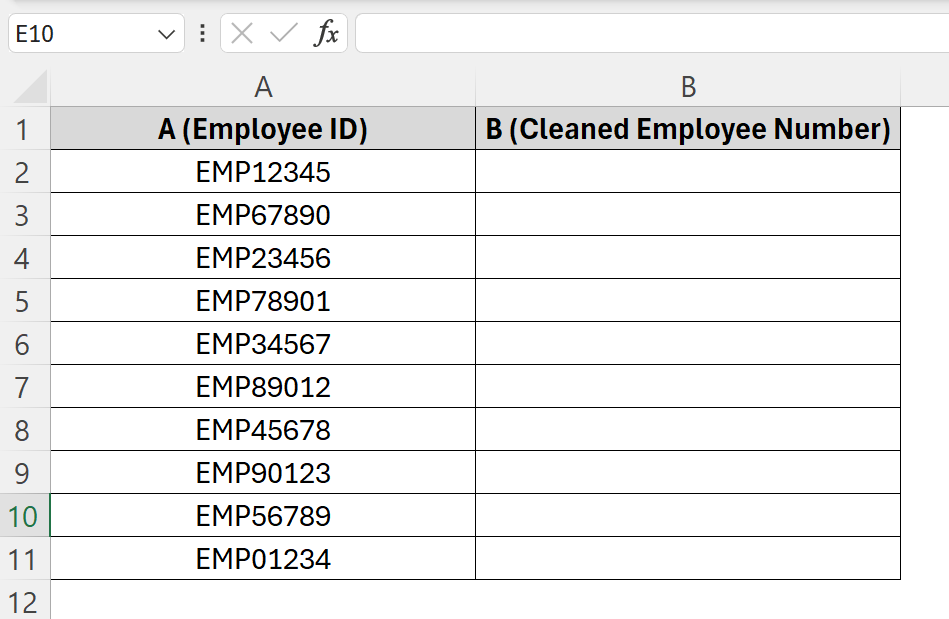Select column B header
This screenshot has height=619, width=949.
point(688,87)
